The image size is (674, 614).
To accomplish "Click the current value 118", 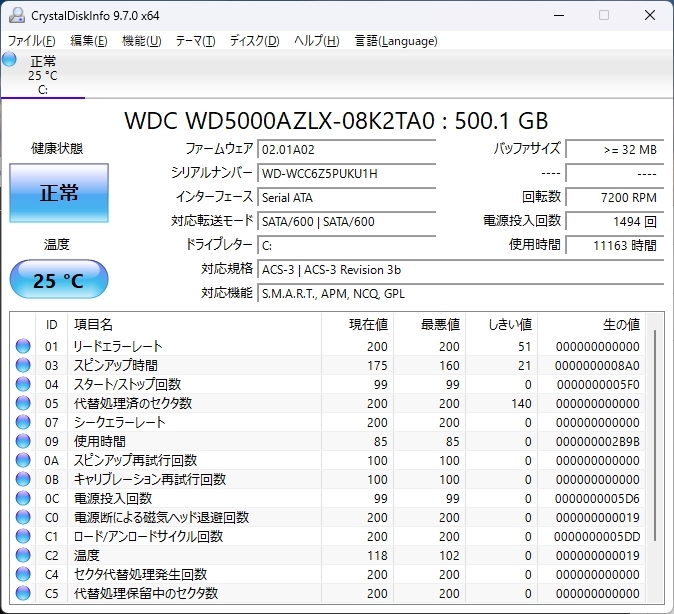I will pyautogui.click(x=377, y=556).
